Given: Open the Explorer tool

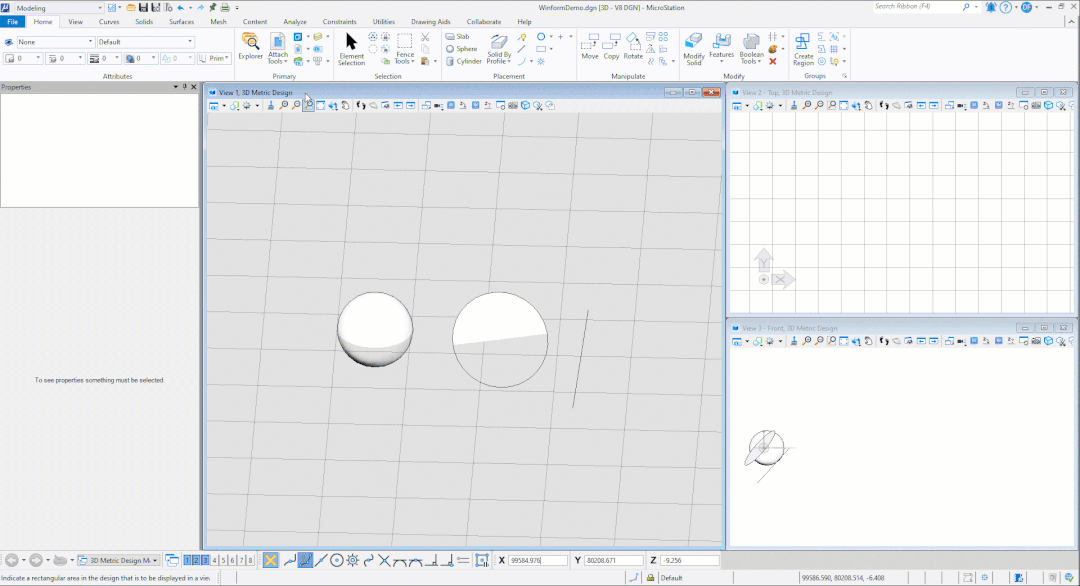Looking at the screenshot, I should point(250,47).
